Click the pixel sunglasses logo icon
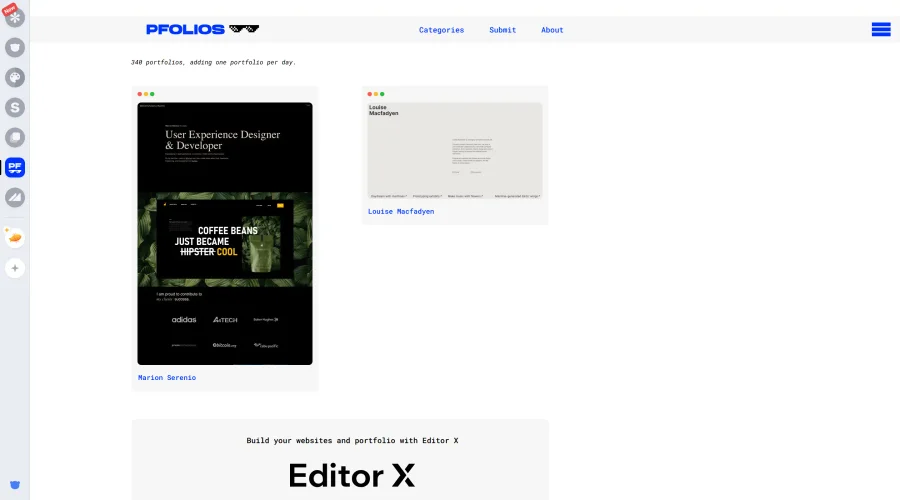The height and width of the screenshot is (500, 900). [x=244, y=29]
